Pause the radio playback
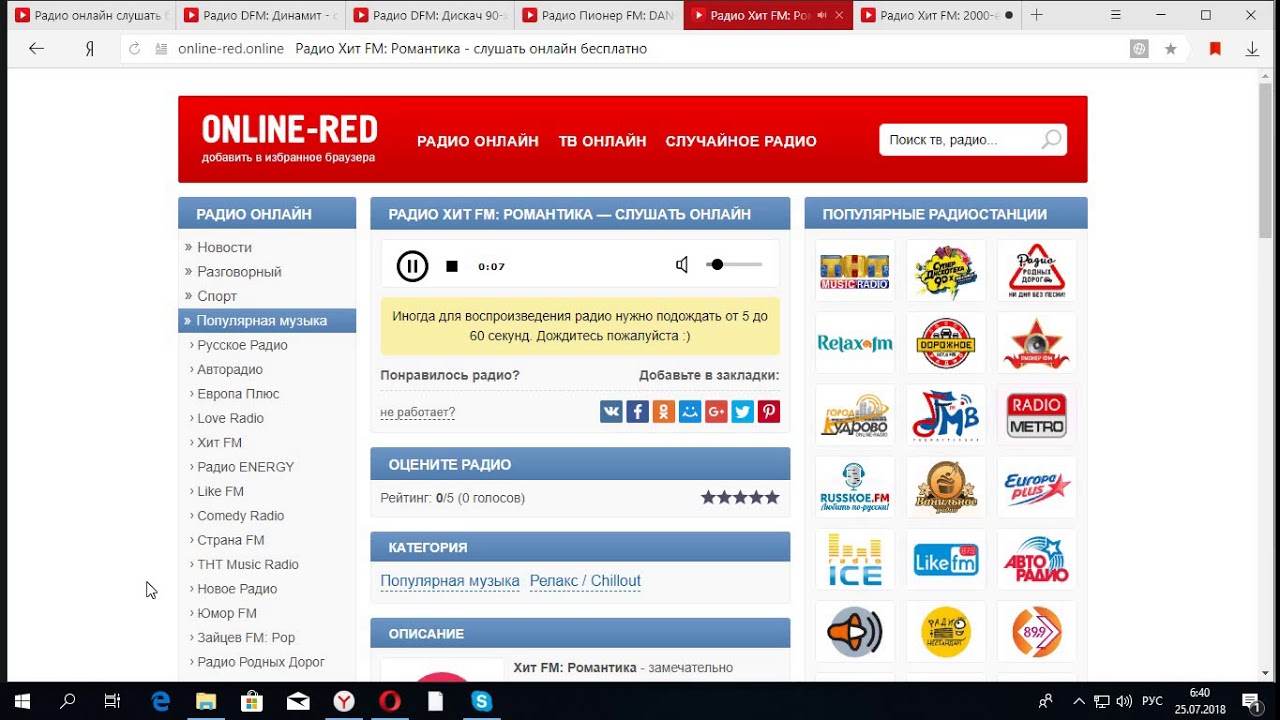This screenshot has height=720, width=1280. (412, 266)
